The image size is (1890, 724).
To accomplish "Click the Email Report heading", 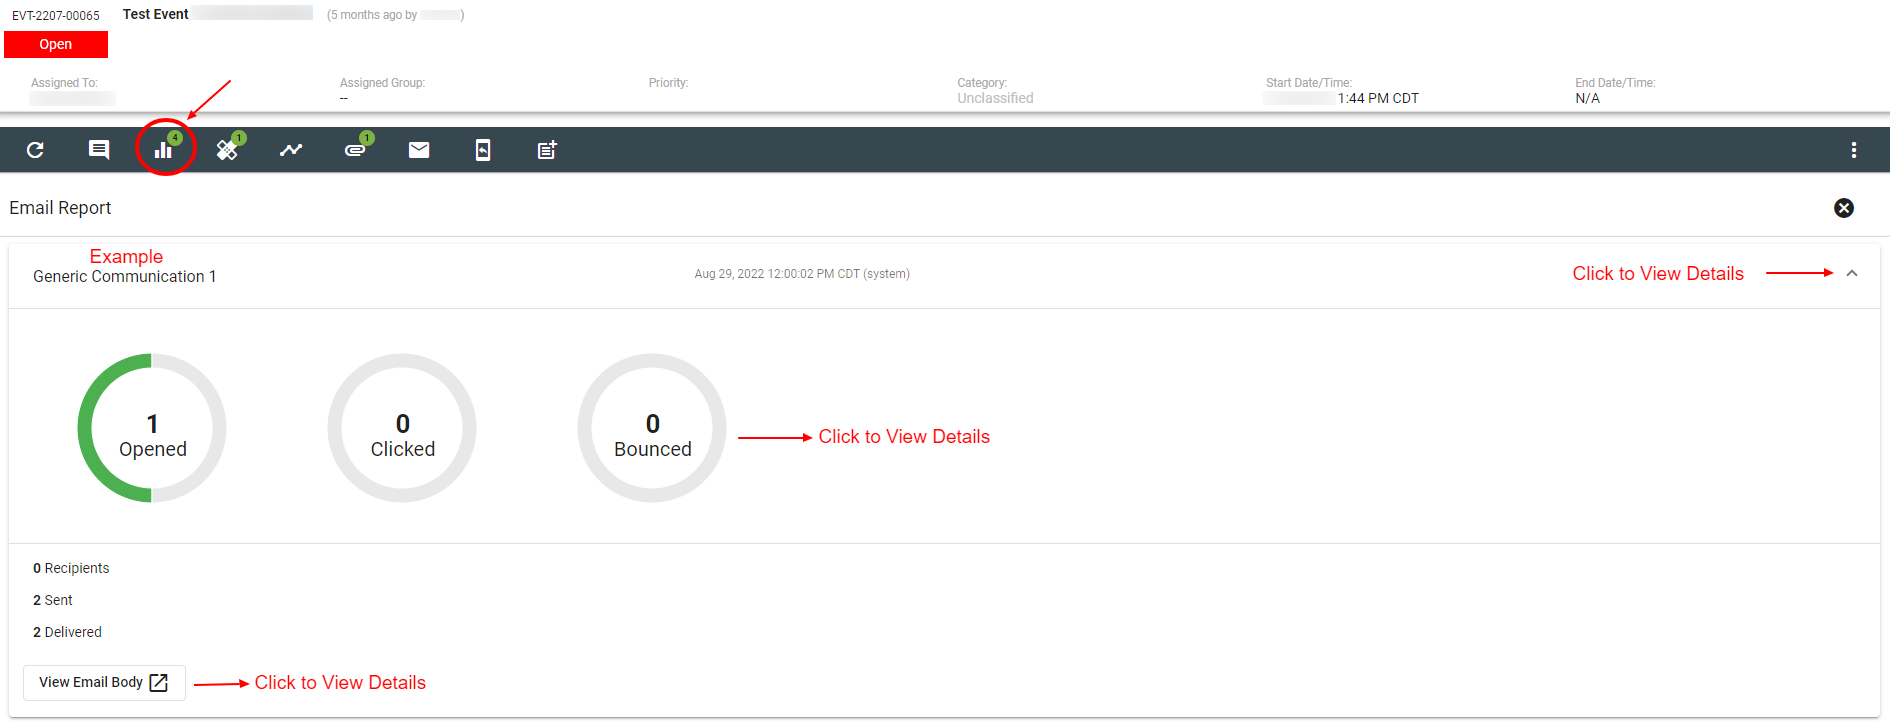I will point(60,208).
